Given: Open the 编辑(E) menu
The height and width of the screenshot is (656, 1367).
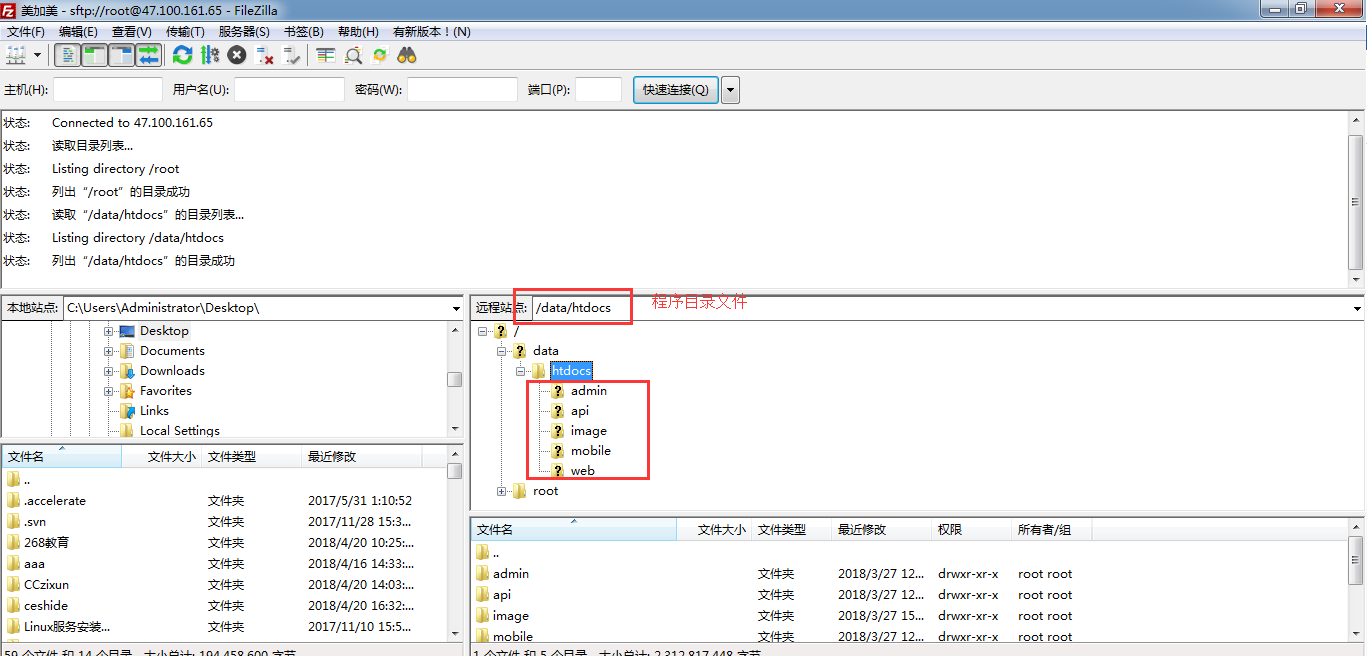Looking at the screenshot, I should [78, 32].
